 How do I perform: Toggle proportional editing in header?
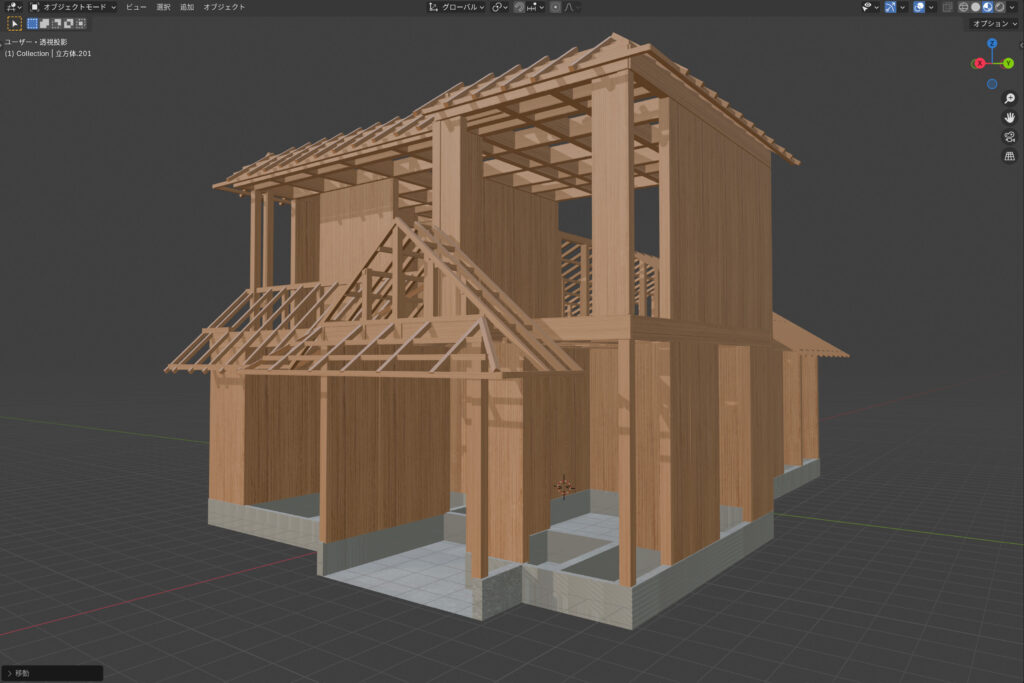[x=555, y=7]
